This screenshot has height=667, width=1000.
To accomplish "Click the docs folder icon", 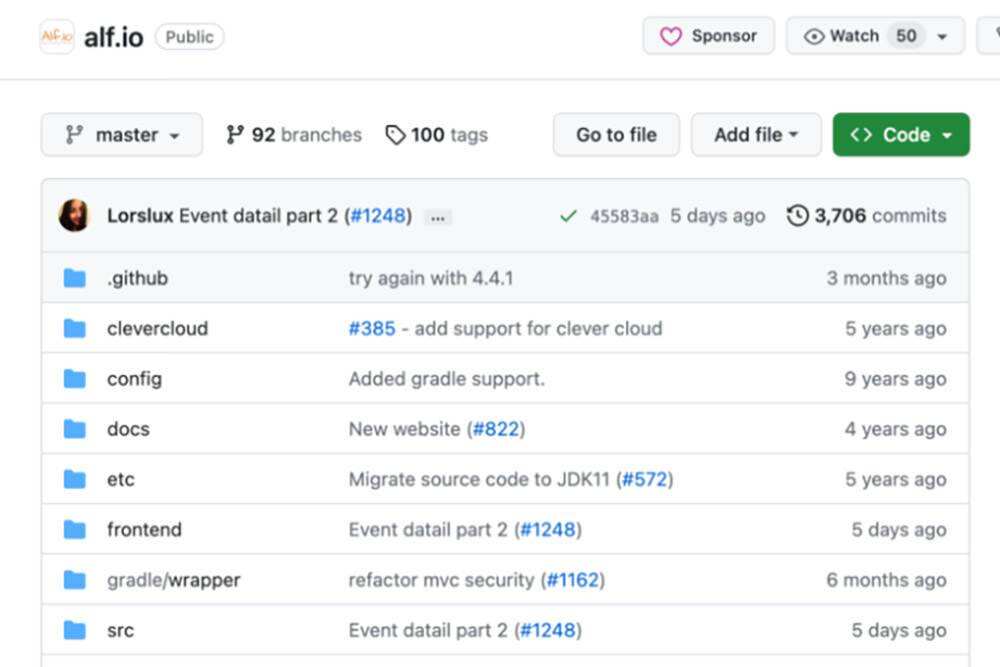I will pyautogui.click(x=75, y=429).
